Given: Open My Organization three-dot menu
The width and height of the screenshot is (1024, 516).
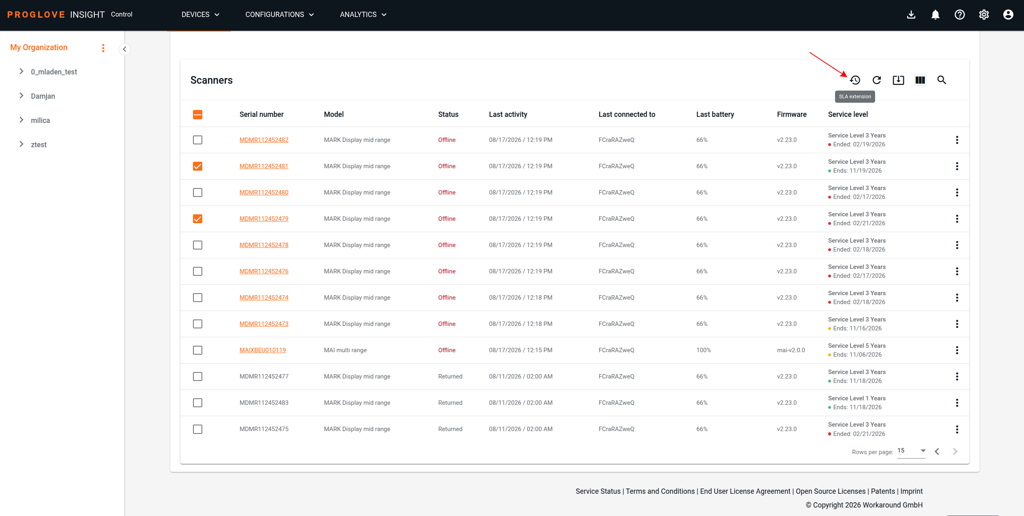Looking at the screenshot, I should tap(103, 48).
